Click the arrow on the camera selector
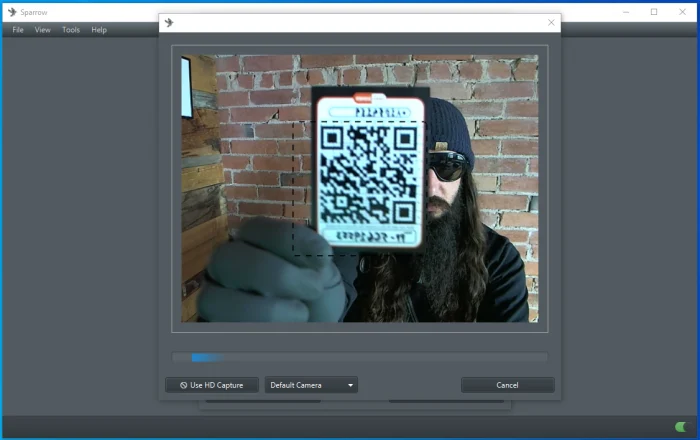 pos(350,385)
